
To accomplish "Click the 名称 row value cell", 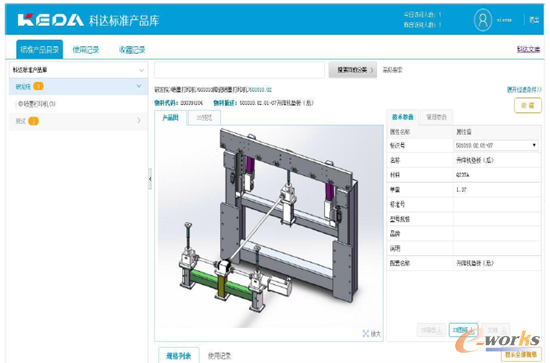I will pyautogui.click(x=497, y=160).
